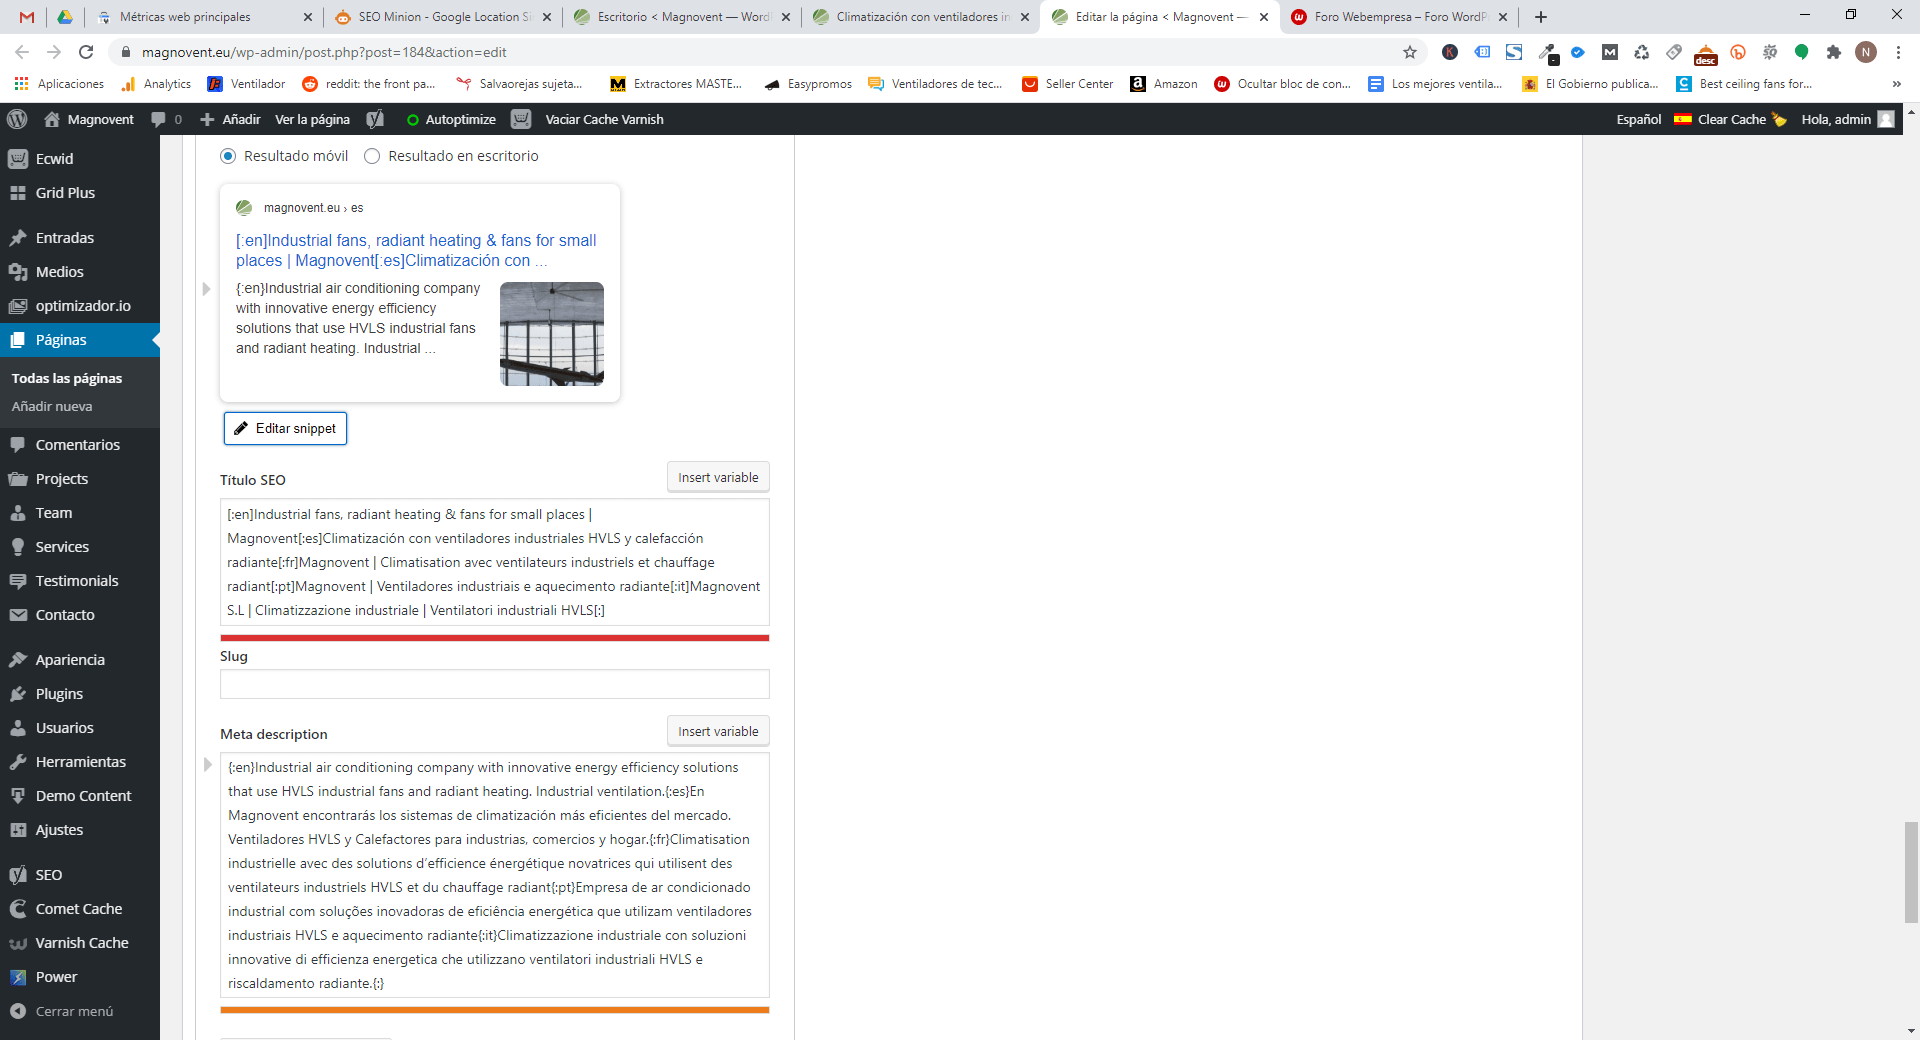The width and height of the screenshot is (1920, 1040).
Task: Expand the snippet preview description arrow
Action: tap(206, 289)
